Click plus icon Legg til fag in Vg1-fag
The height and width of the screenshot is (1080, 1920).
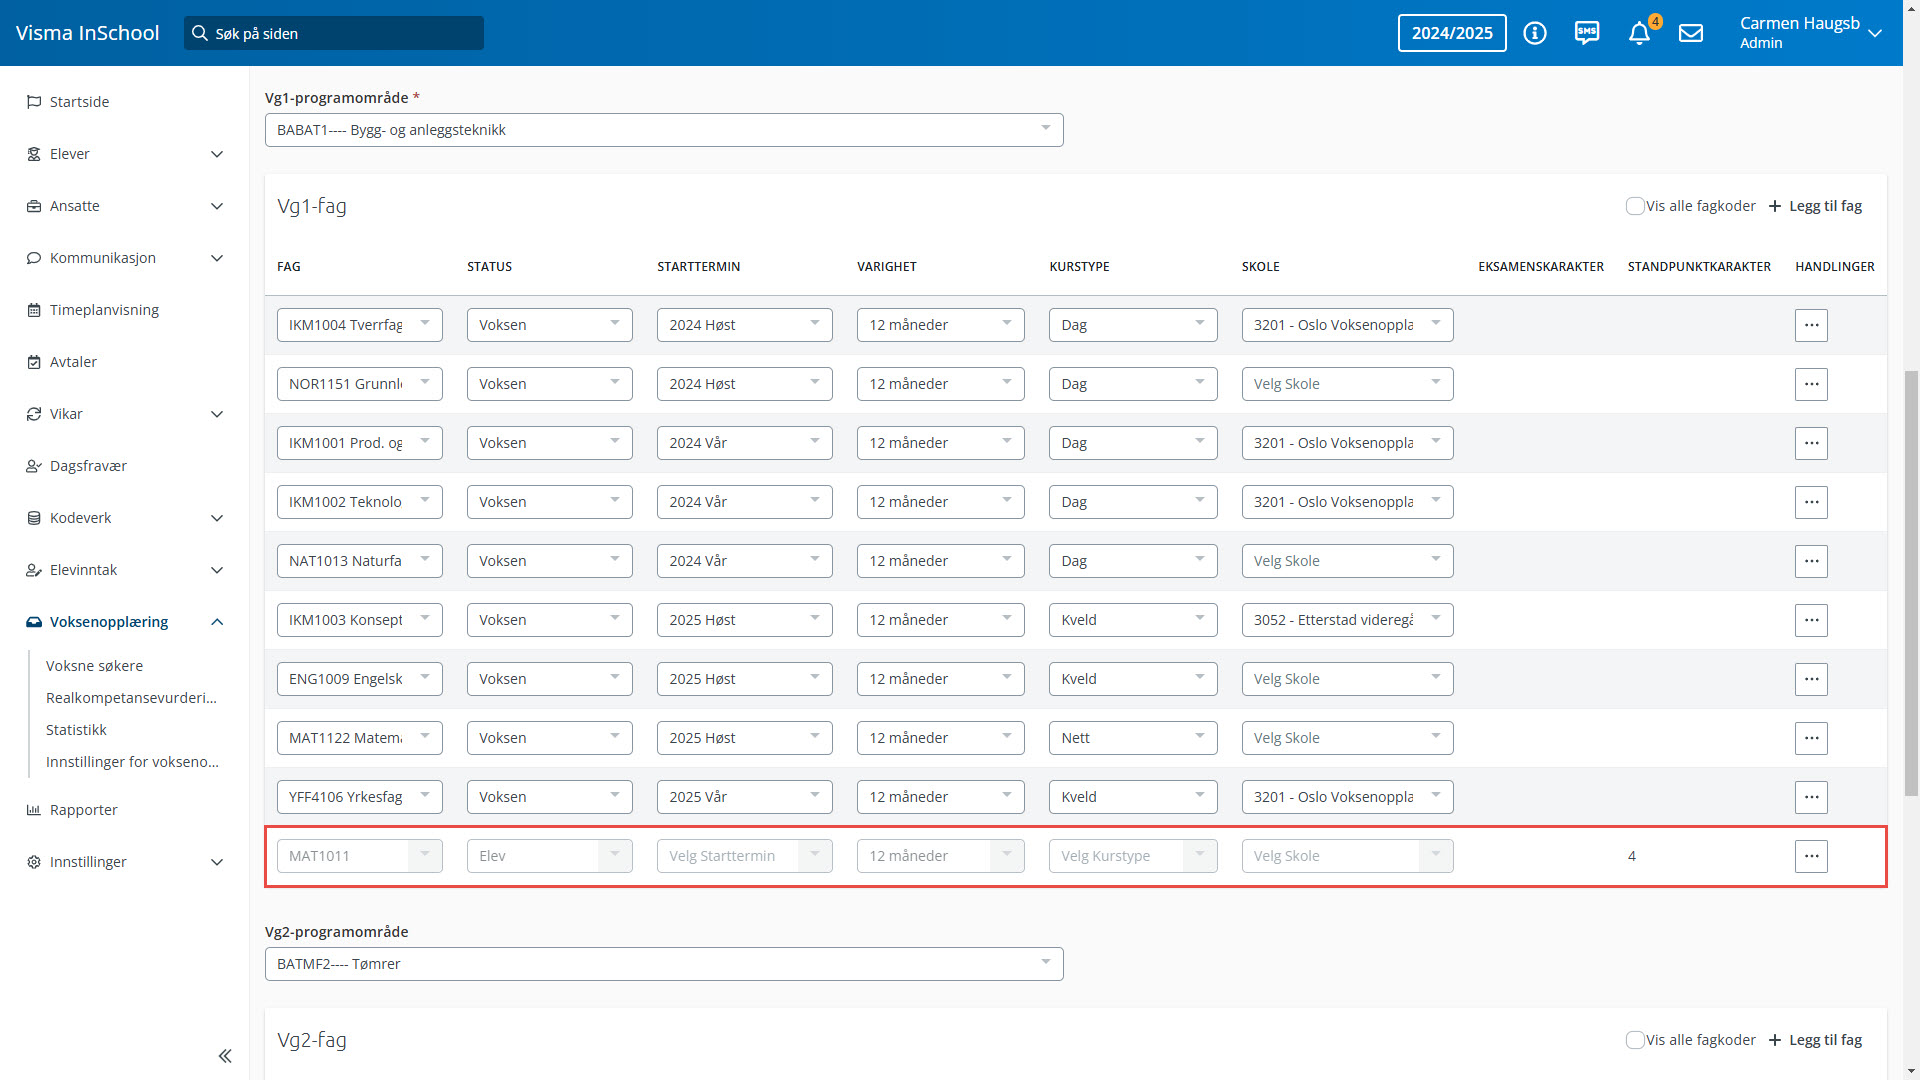pyautogui.click(x=1775, y=206)
